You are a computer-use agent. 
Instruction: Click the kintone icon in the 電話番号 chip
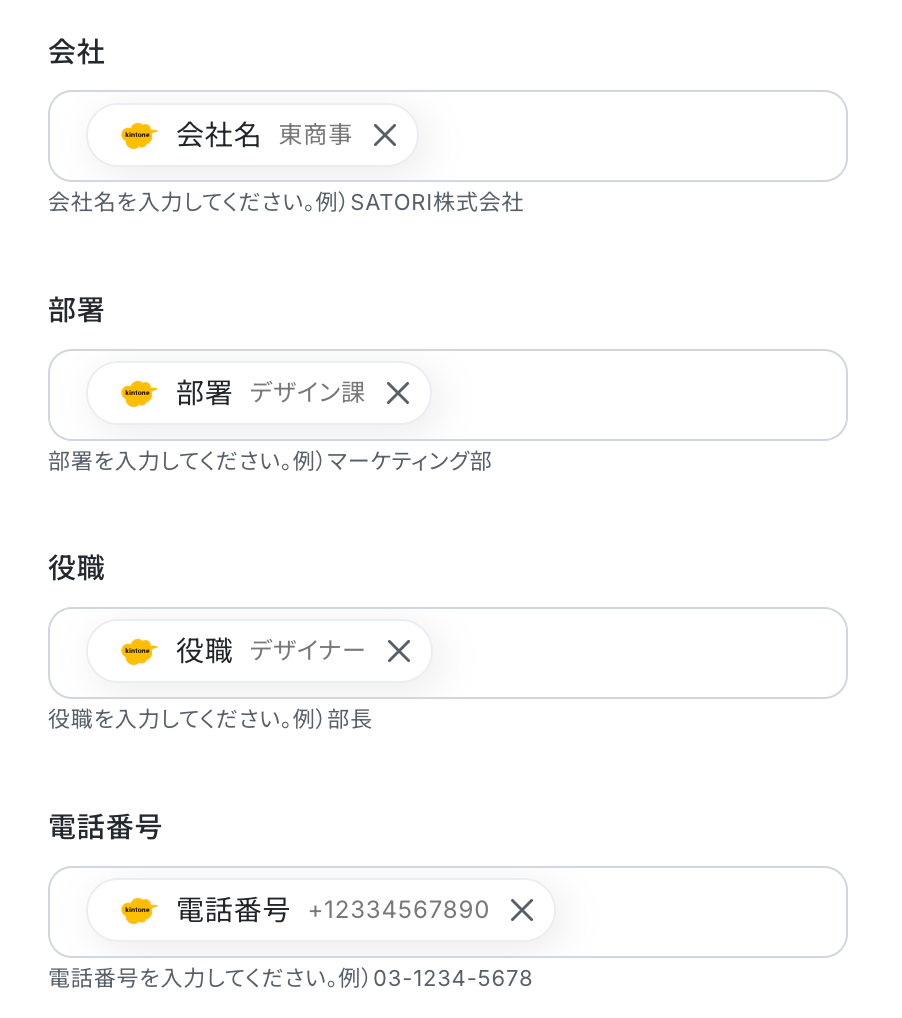[x=138, y=910]
